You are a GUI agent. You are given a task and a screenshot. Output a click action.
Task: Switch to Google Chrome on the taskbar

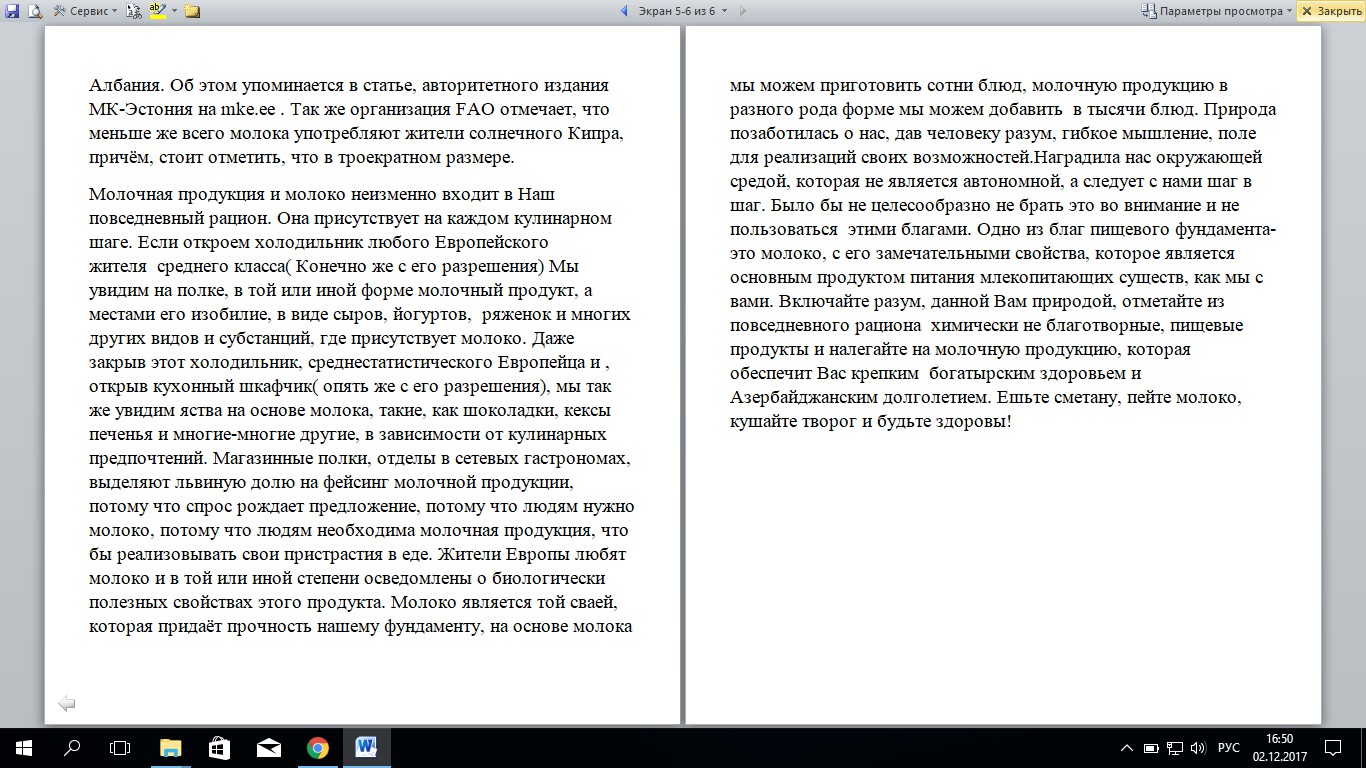coord(317,748)
